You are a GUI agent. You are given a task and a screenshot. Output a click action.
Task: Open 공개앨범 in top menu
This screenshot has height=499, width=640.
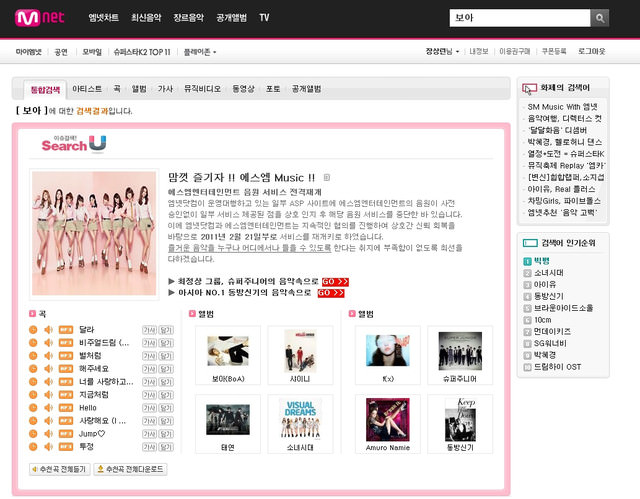231,18
